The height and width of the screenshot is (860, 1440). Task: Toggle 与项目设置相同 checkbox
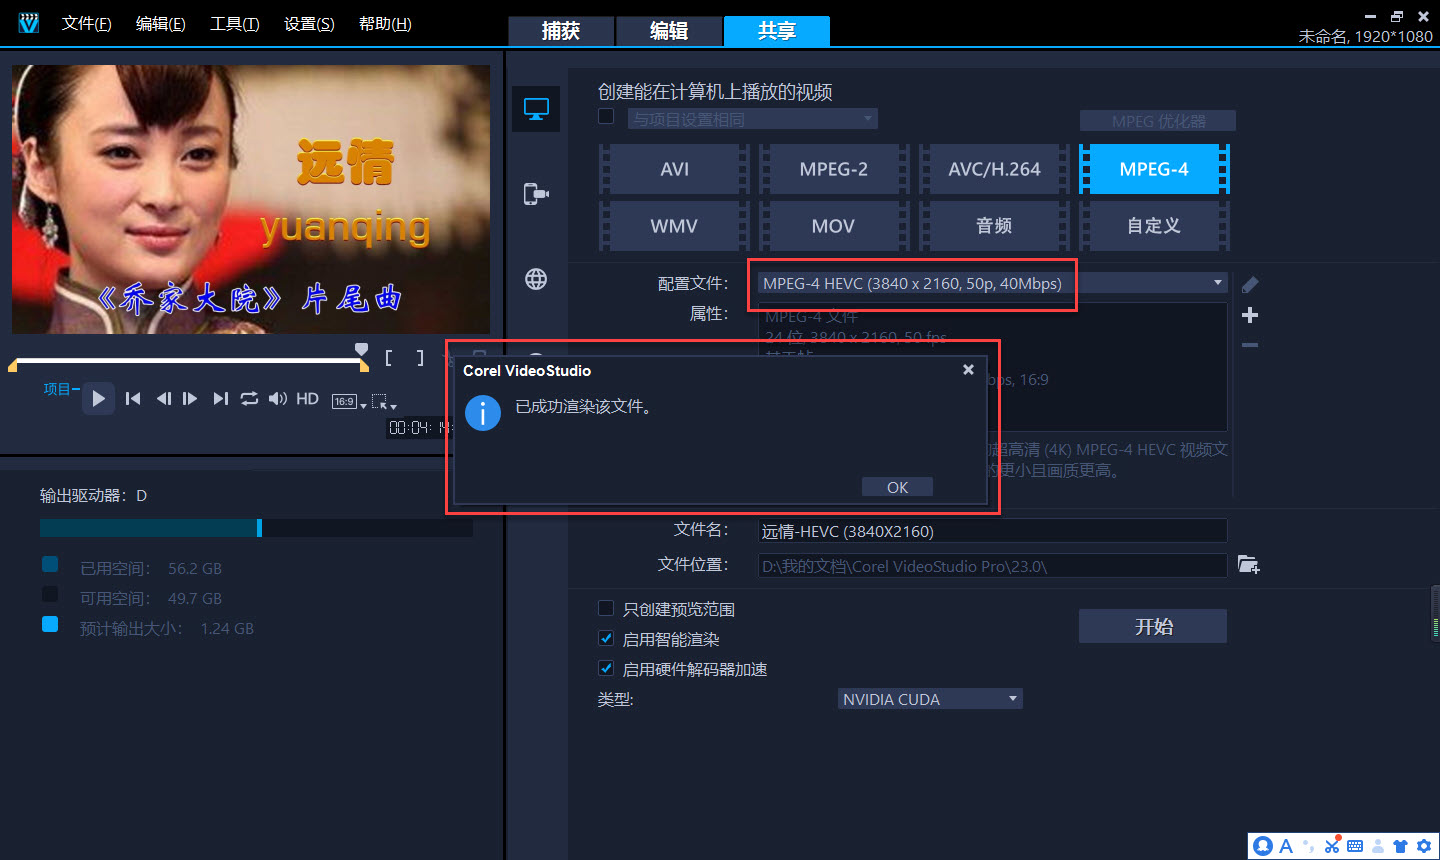pyautogui.click(x=605, y=117)
